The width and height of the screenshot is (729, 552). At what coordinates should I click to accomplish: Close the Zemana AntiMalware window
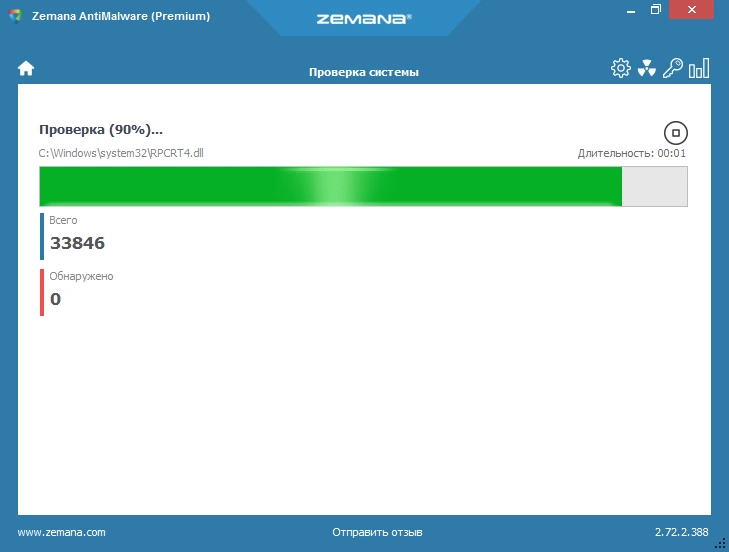pos(691,9)
